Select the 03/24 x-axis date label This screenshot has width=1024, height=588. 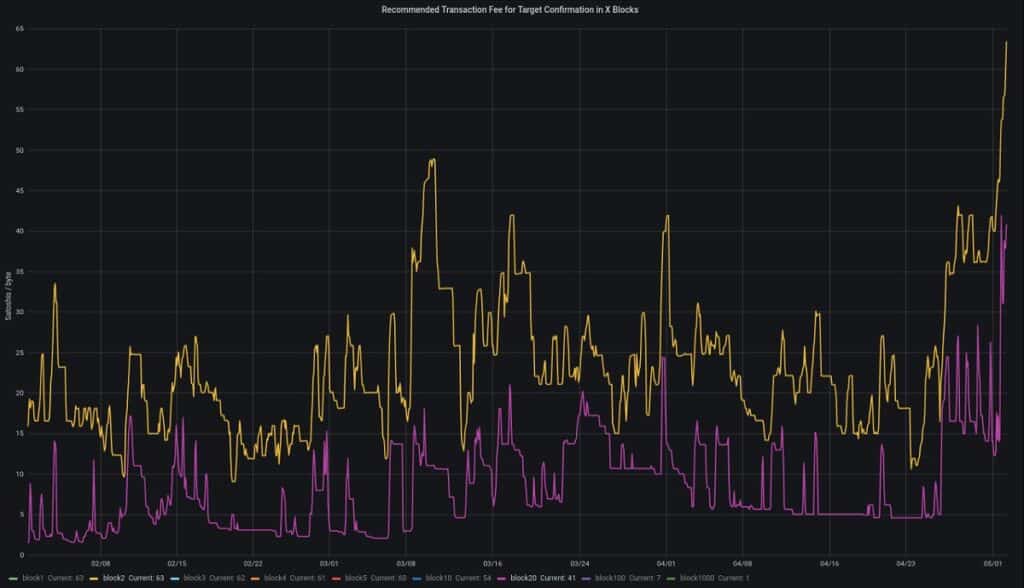(579, 564)
